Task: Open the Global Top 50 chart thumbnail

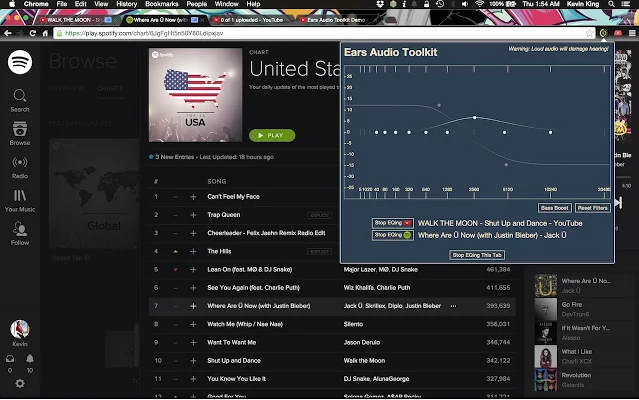Action: click(94, 194)
